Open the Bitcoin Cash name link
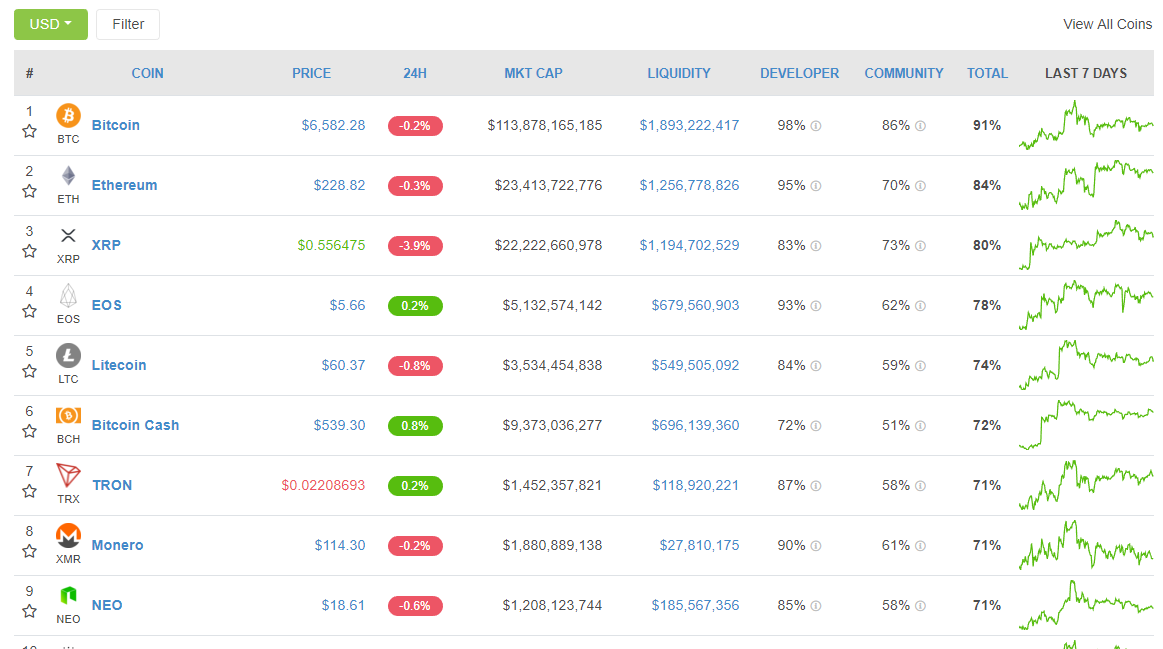Screen dimensions: 1163x649 click(136, 426)
